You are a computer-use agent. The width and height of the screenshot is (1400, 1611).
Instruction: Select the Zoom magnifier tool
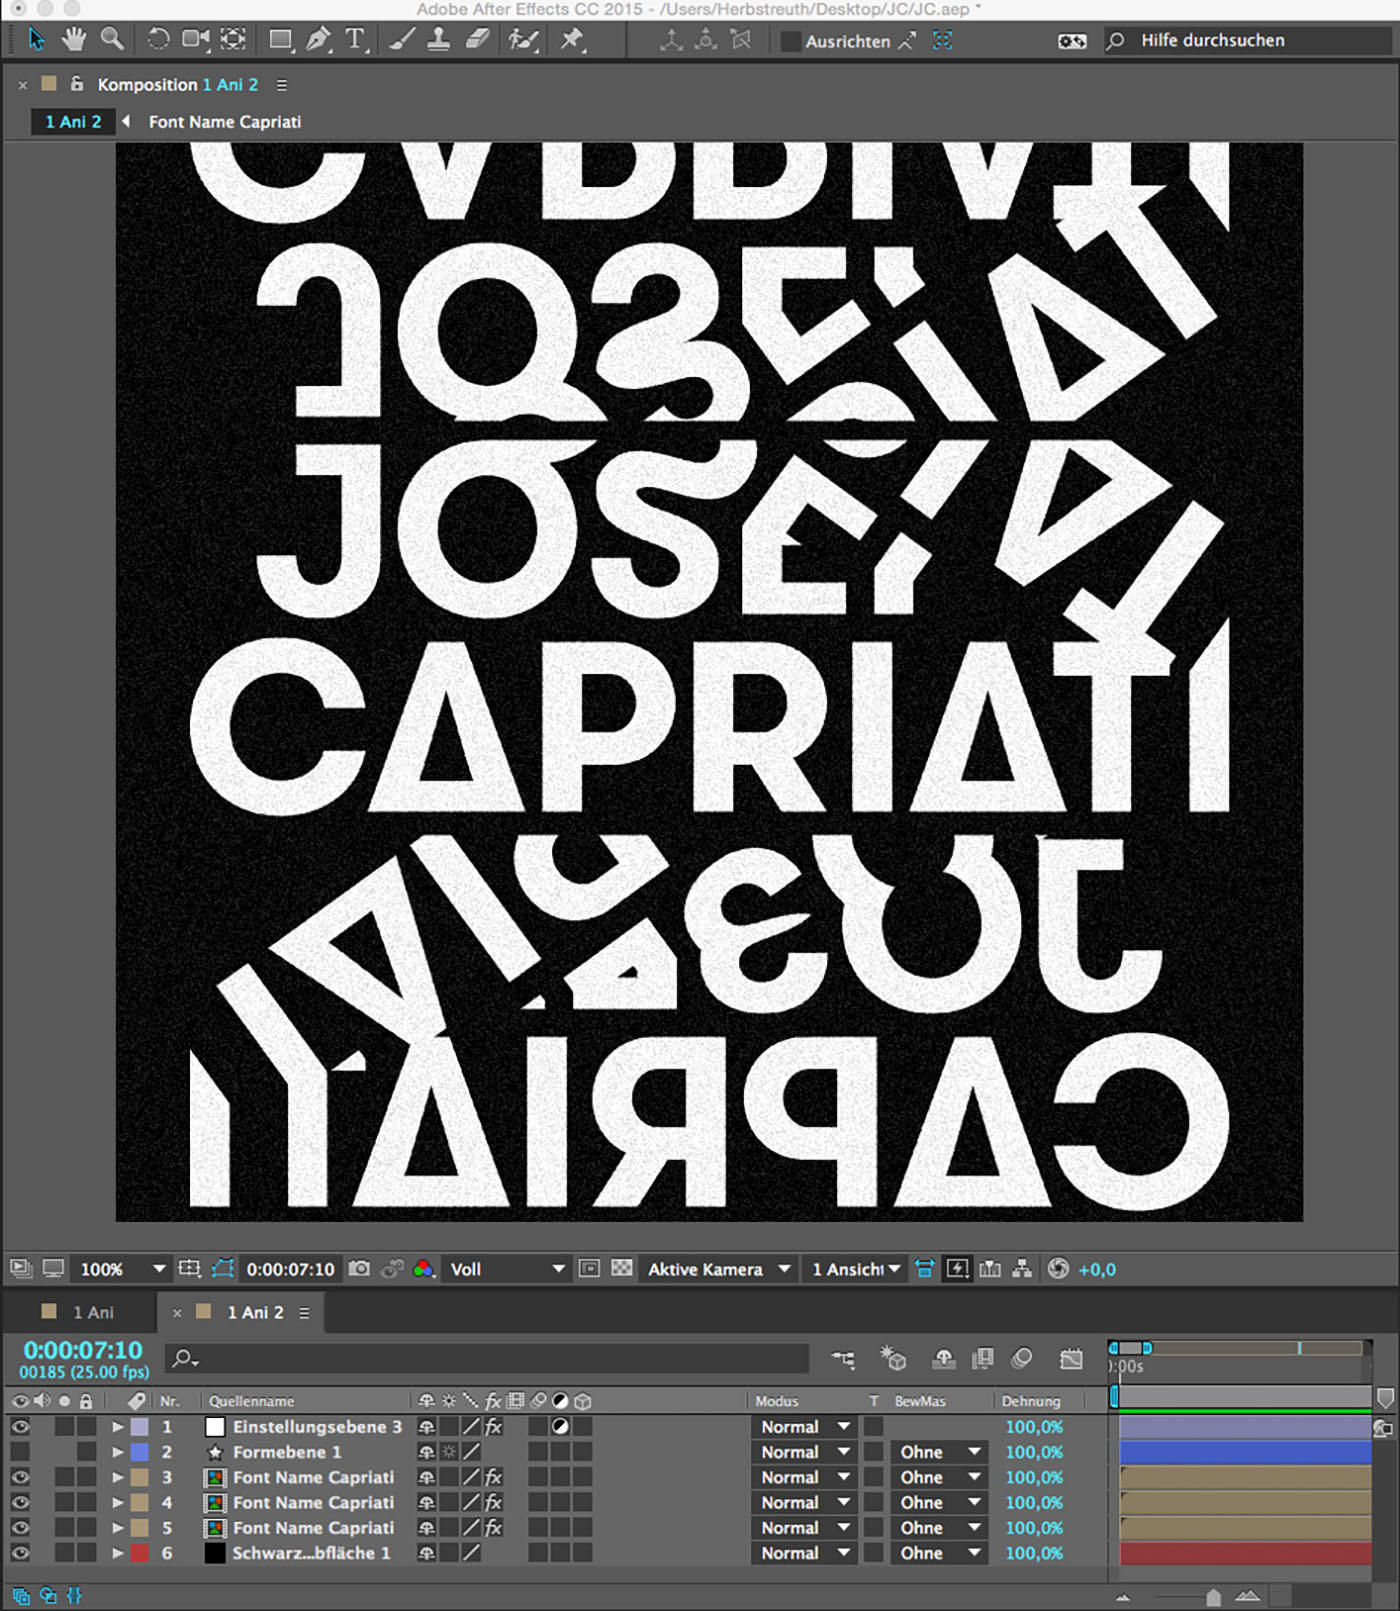[x=112, y=40]
